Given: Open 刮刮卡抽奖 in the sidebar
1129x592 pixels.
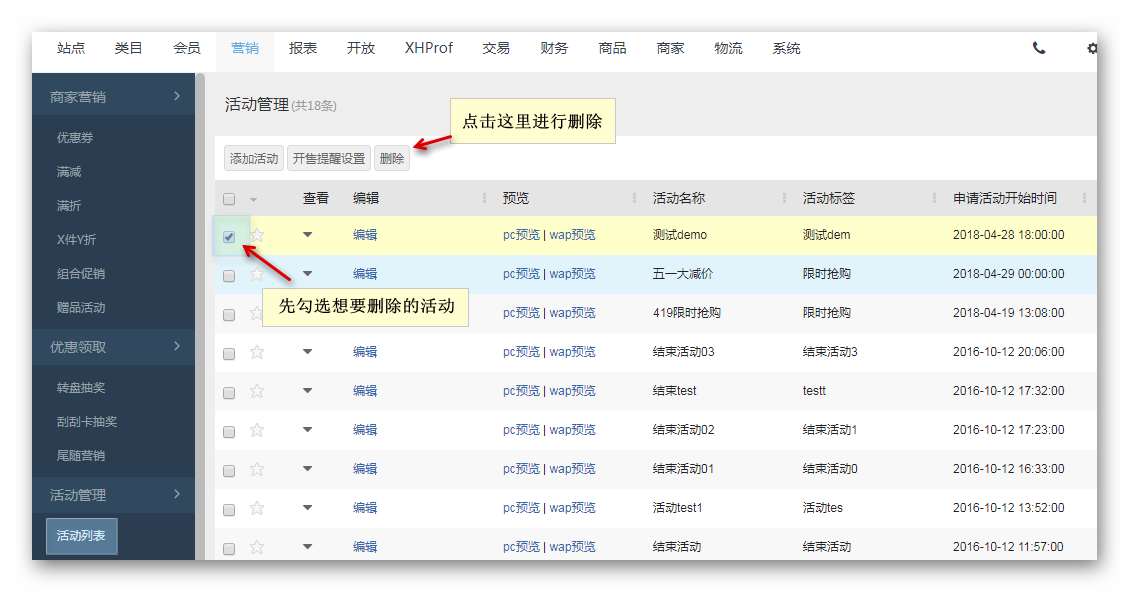Looking at the screenshot, I should [x=86, y=421].
